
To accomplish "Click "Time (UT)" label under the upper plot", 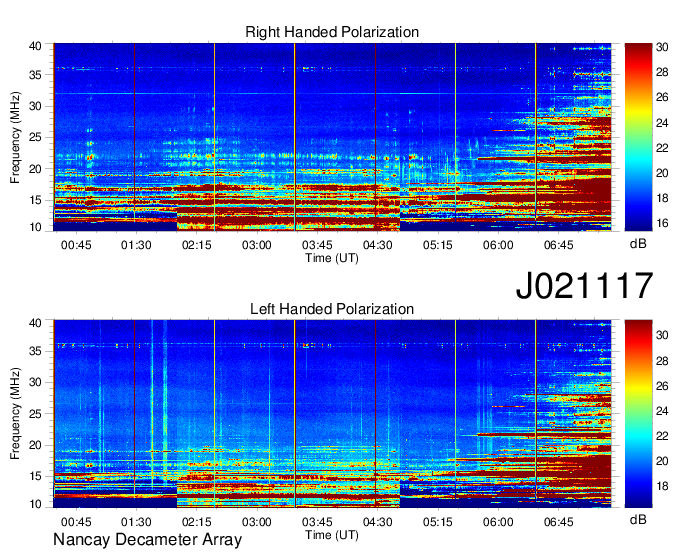I will [x=332, y=258].
